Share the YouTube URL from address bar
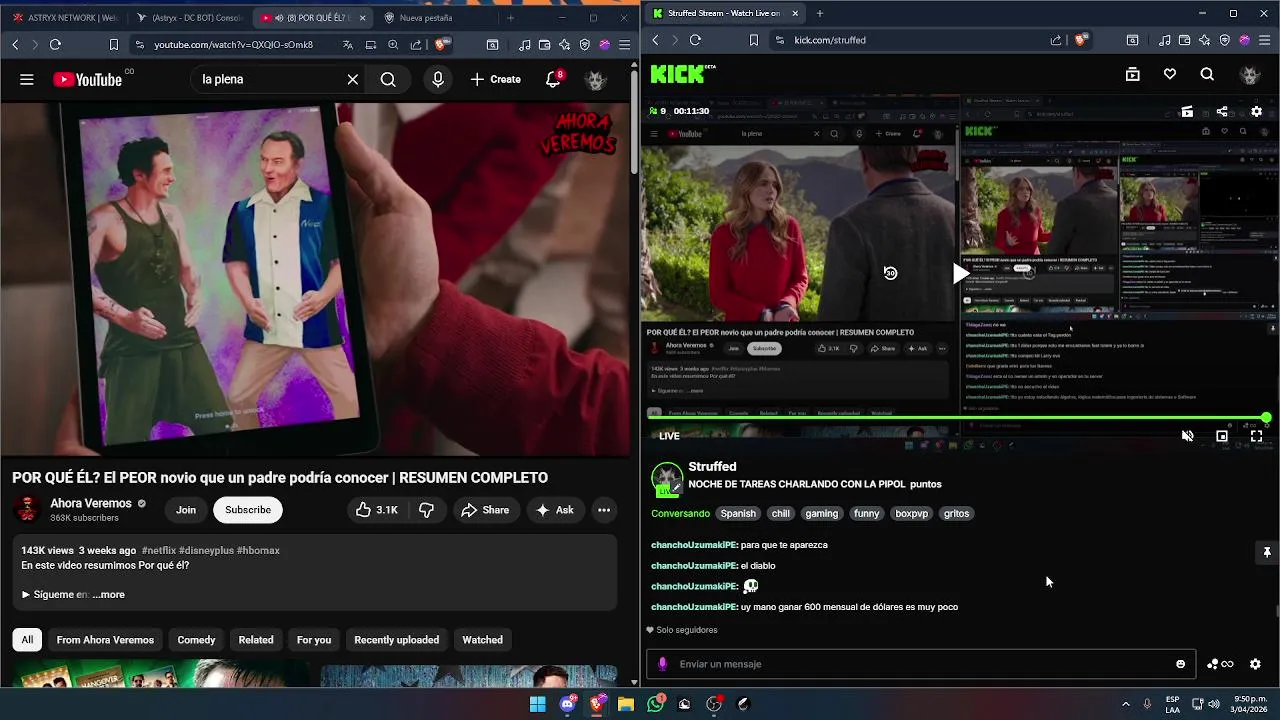Image resolution: width=1280 pixels, height=720 pixels. coord(416,44)
